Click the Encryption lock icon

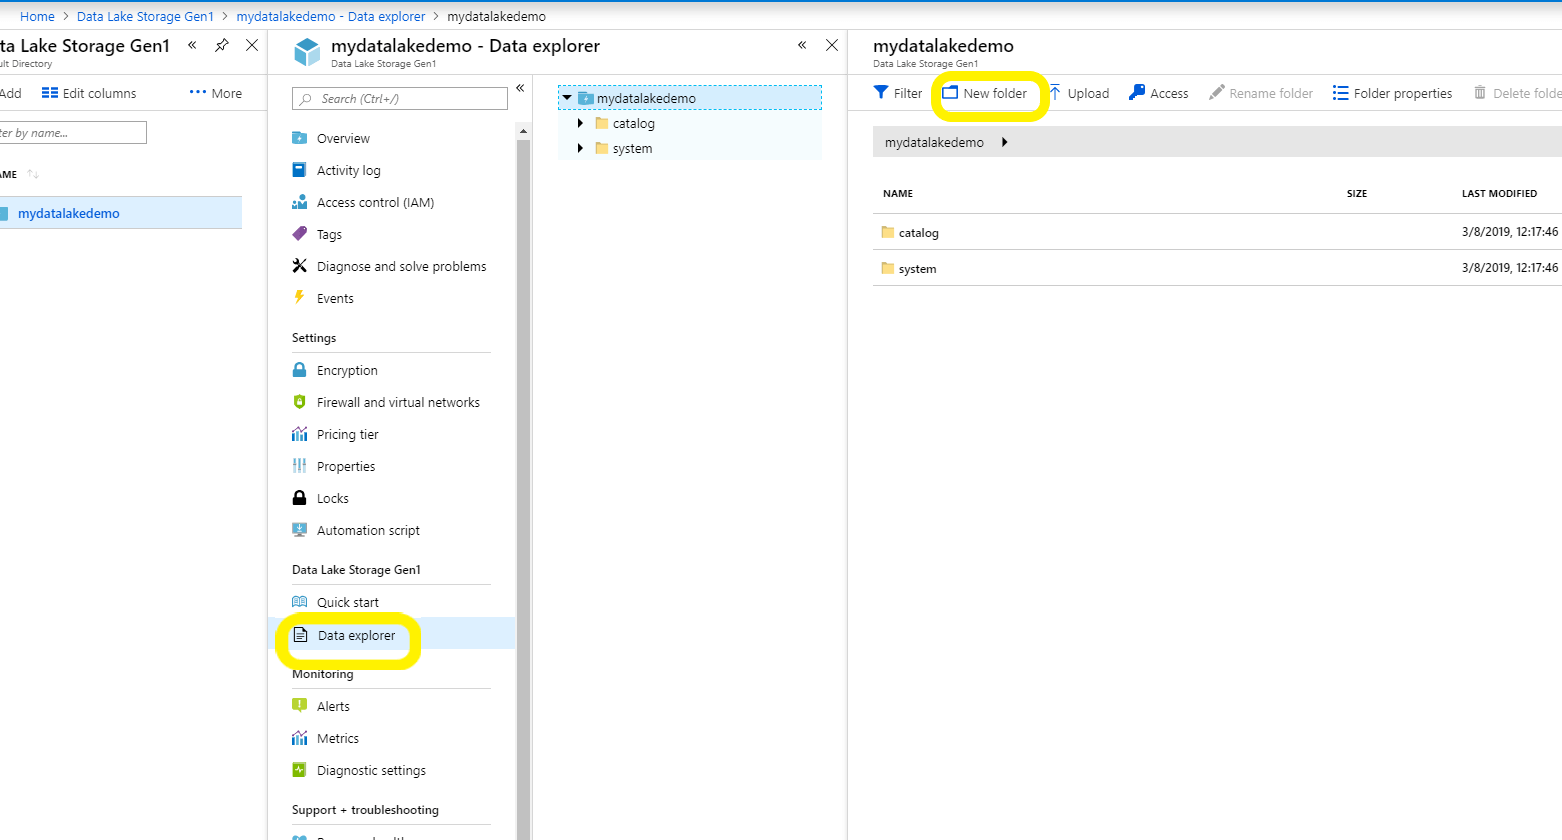(299, 370)
